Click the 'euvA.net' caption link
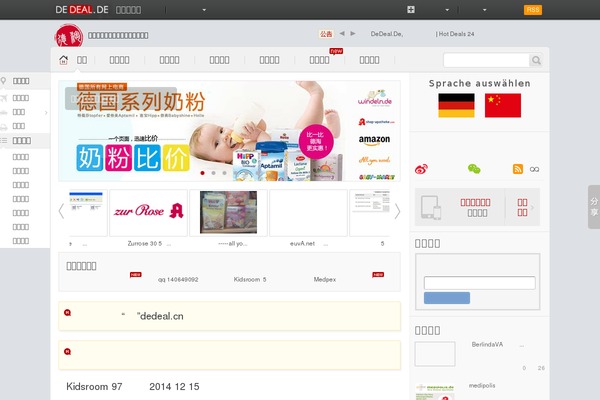 pos(302,243)
